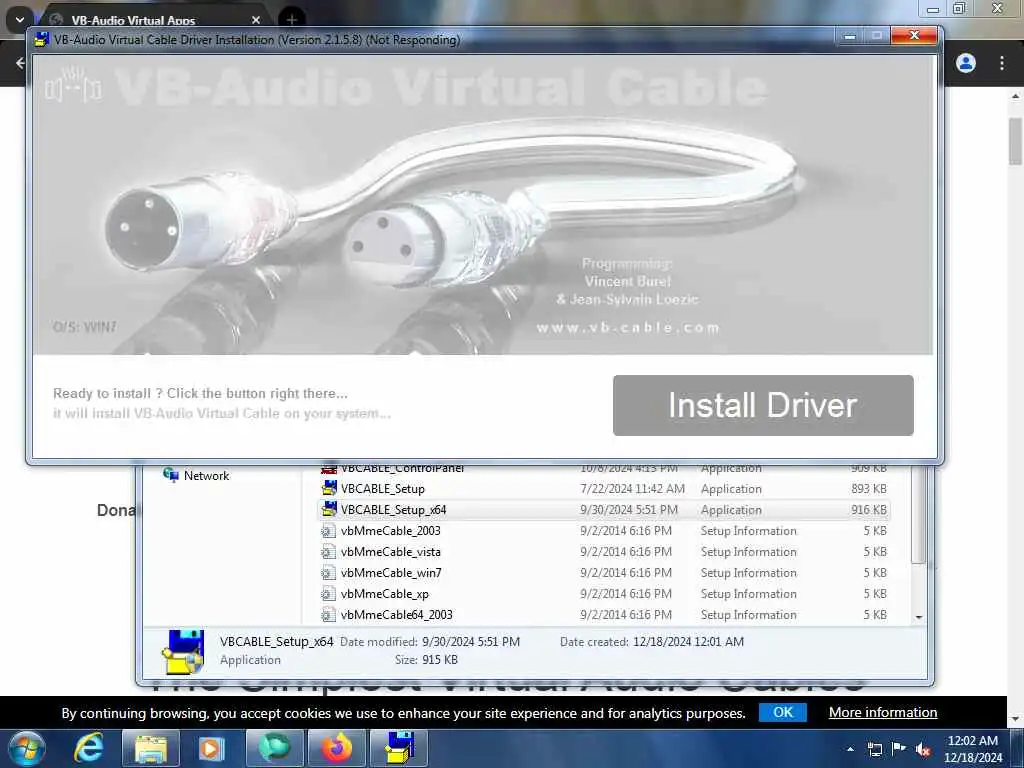The width and height of the screenshot is (1024, 768).
Task: Select vbMmeCable_xp setup information icon
Action: point(328,594)
